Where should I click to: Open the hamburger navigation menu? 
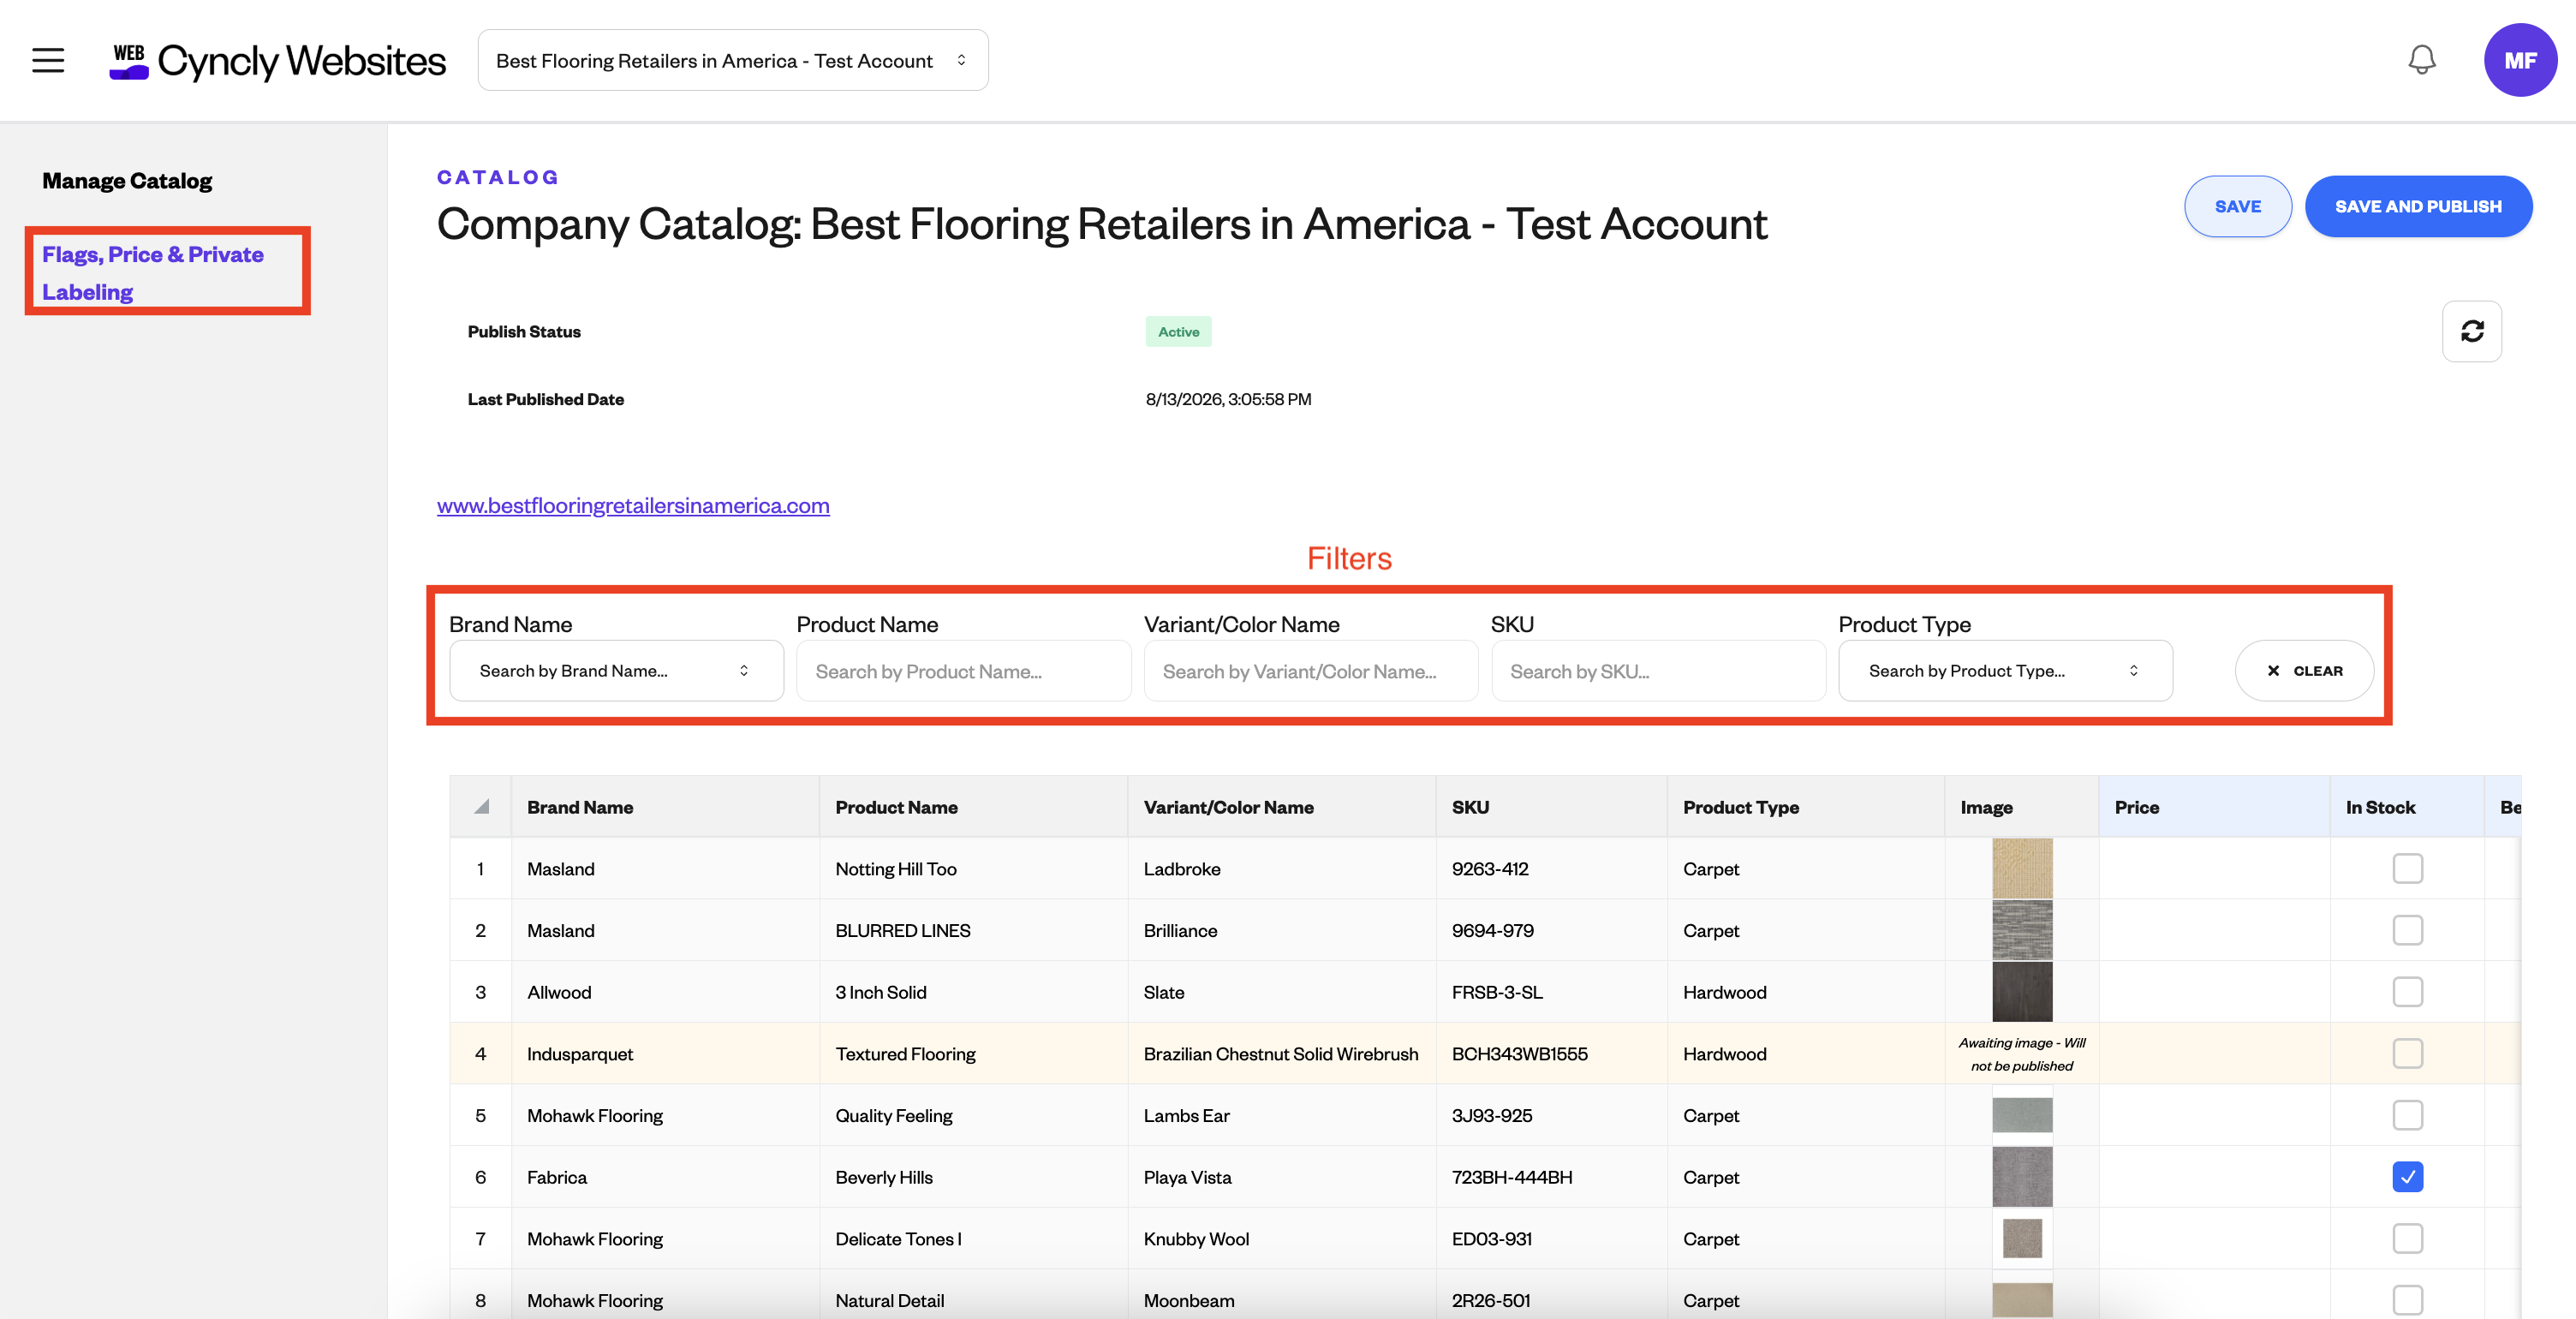coord(48,61)
